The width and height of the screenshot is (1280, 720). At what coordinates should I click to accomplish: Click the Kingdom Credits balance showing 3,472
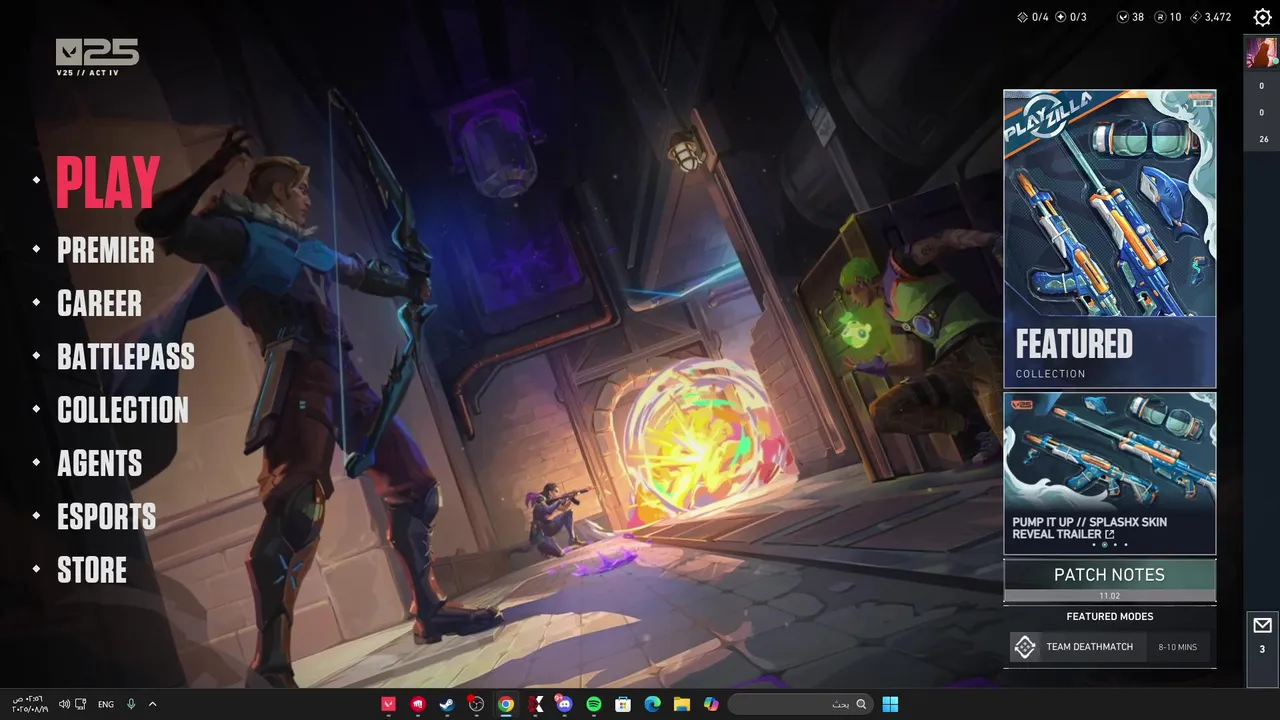(1210, 17)
